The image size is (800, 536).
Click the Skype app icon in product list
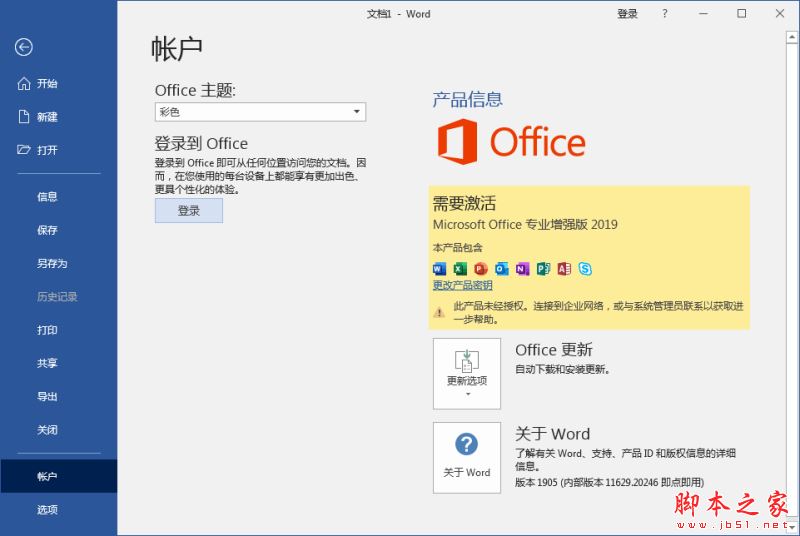[585, 269]
